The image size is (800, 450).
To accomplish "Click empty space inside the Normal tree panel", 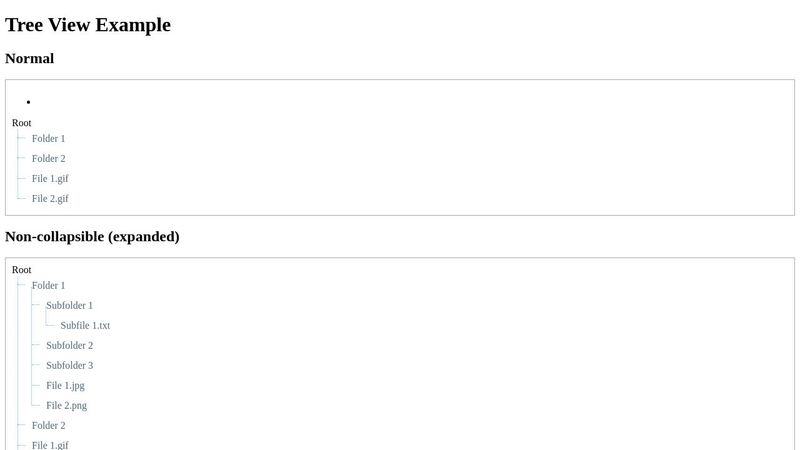I will click(x=434, y=153).
